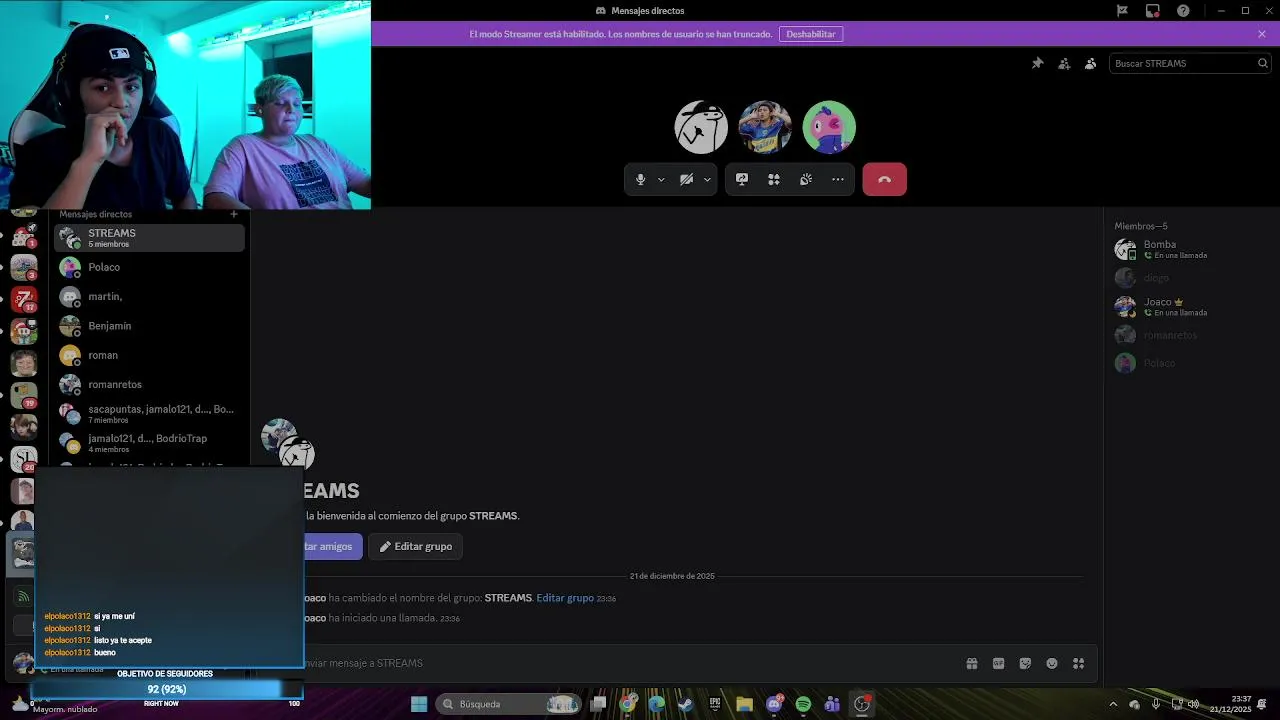Focus the Enviar mensaje a STREAMS box
1280x720 pixels.
[x=630, y=663]
